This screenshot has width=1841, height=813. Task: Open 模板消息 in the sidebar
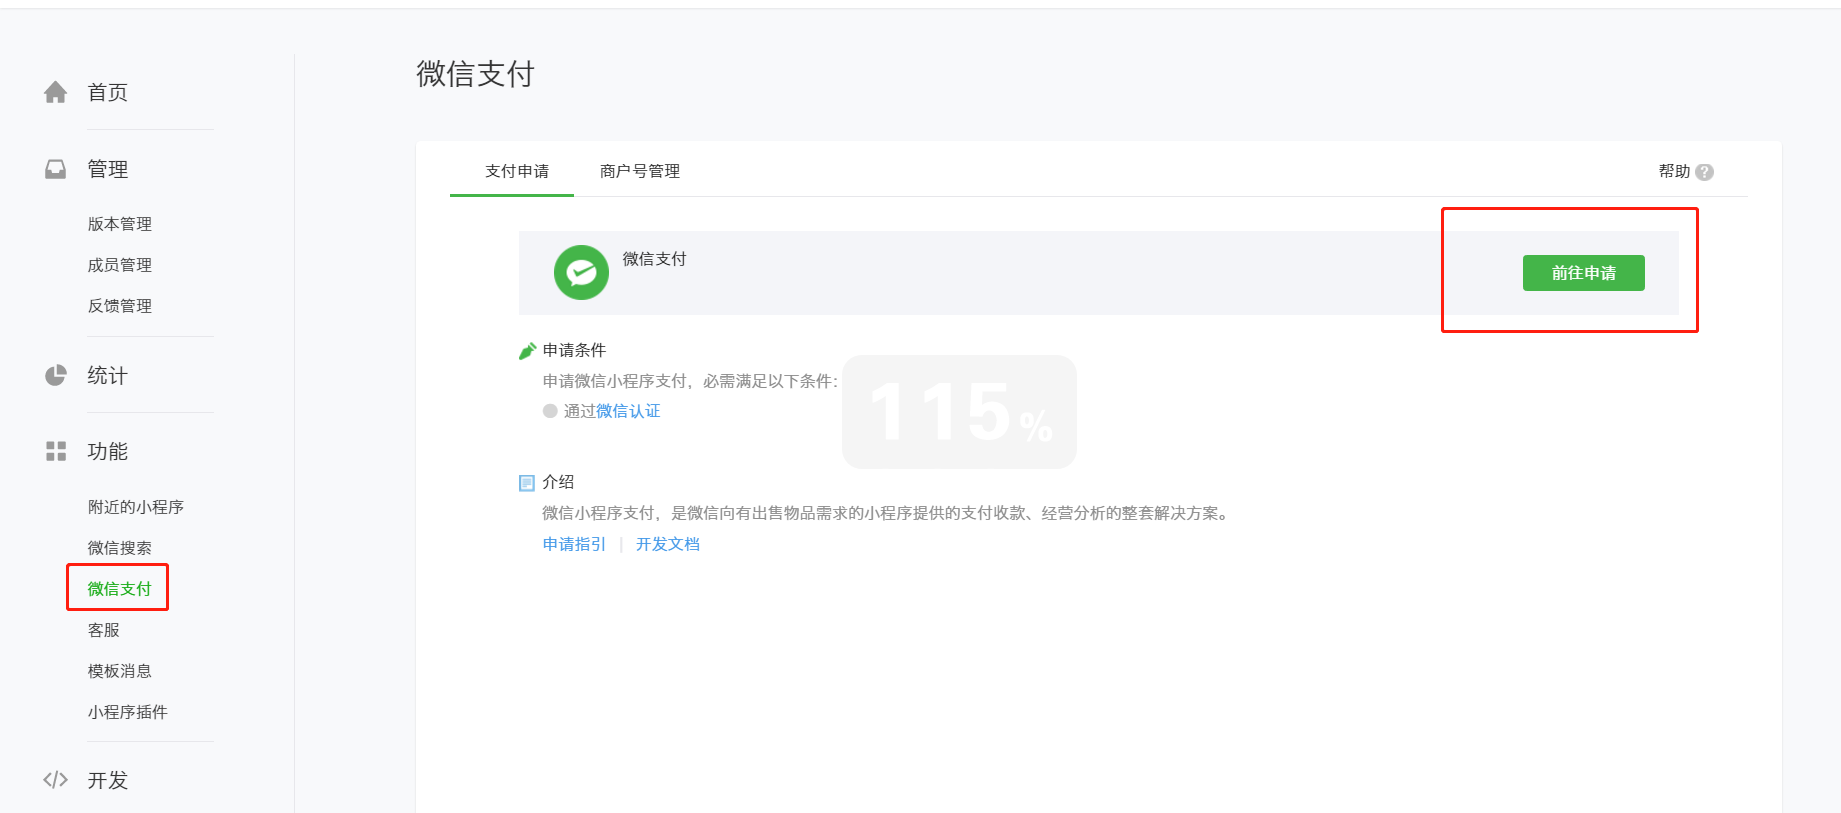pos(120,671)
